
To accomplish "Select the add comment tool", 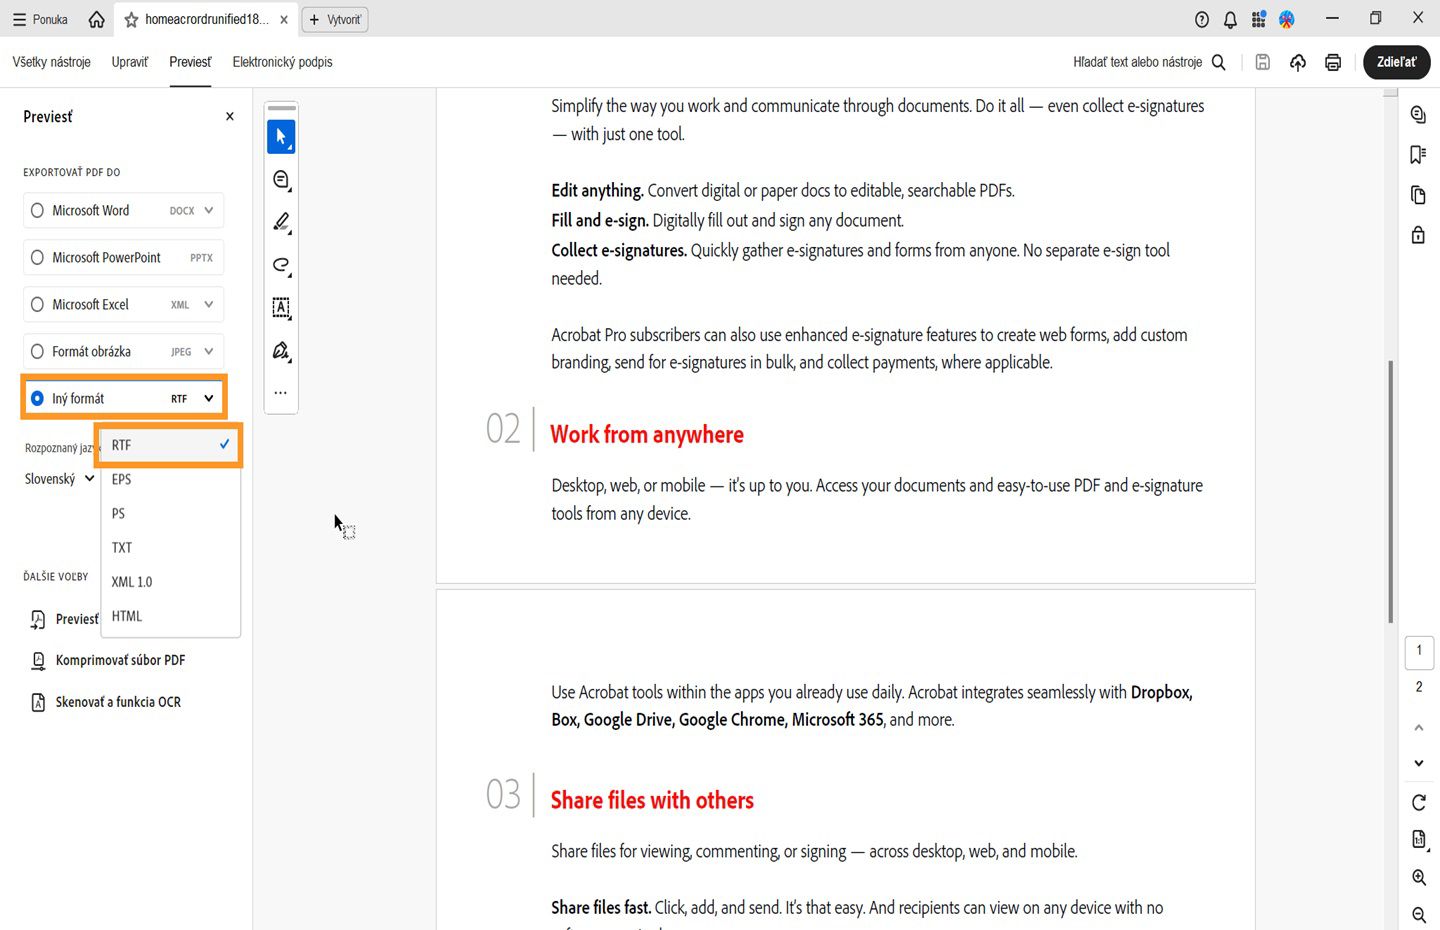I will [x=281, y=180].
